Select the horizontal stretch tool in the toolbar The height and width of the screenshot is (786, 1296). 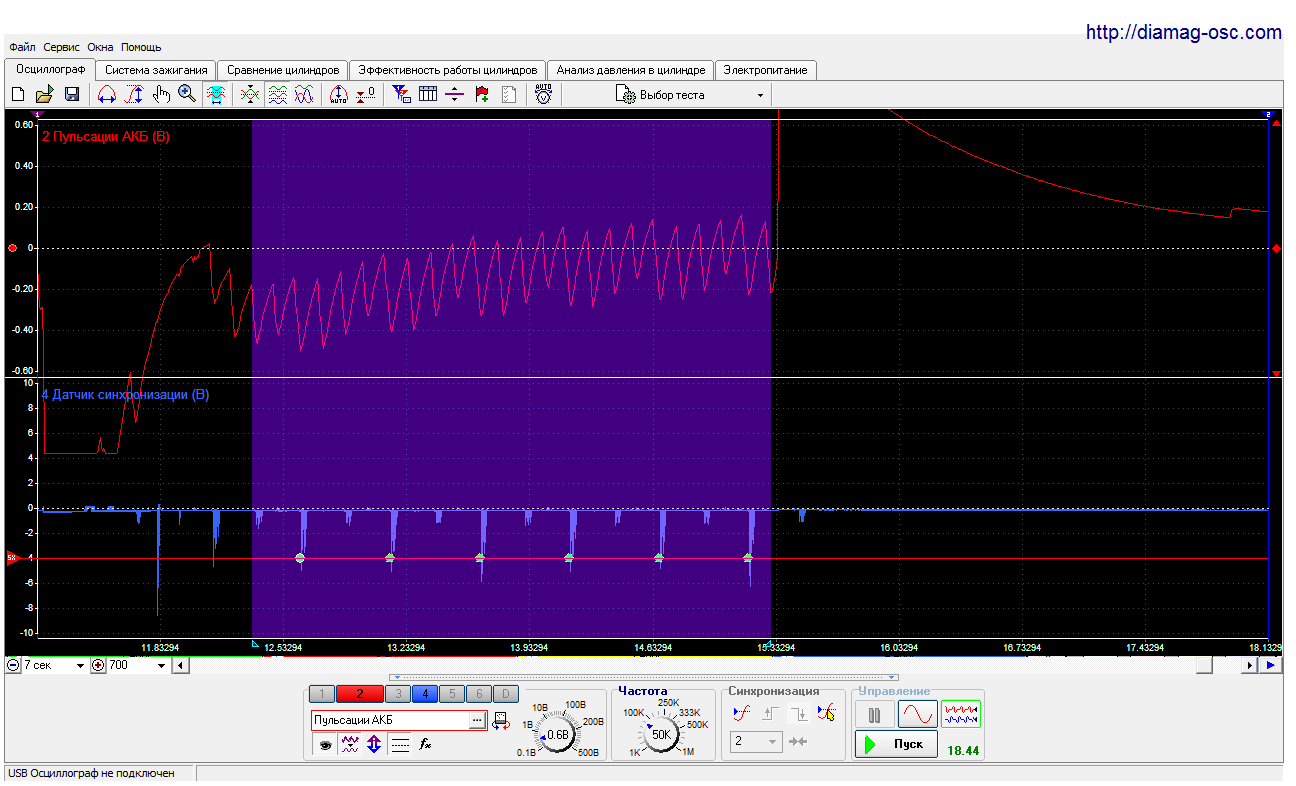[x=106, y=94]
